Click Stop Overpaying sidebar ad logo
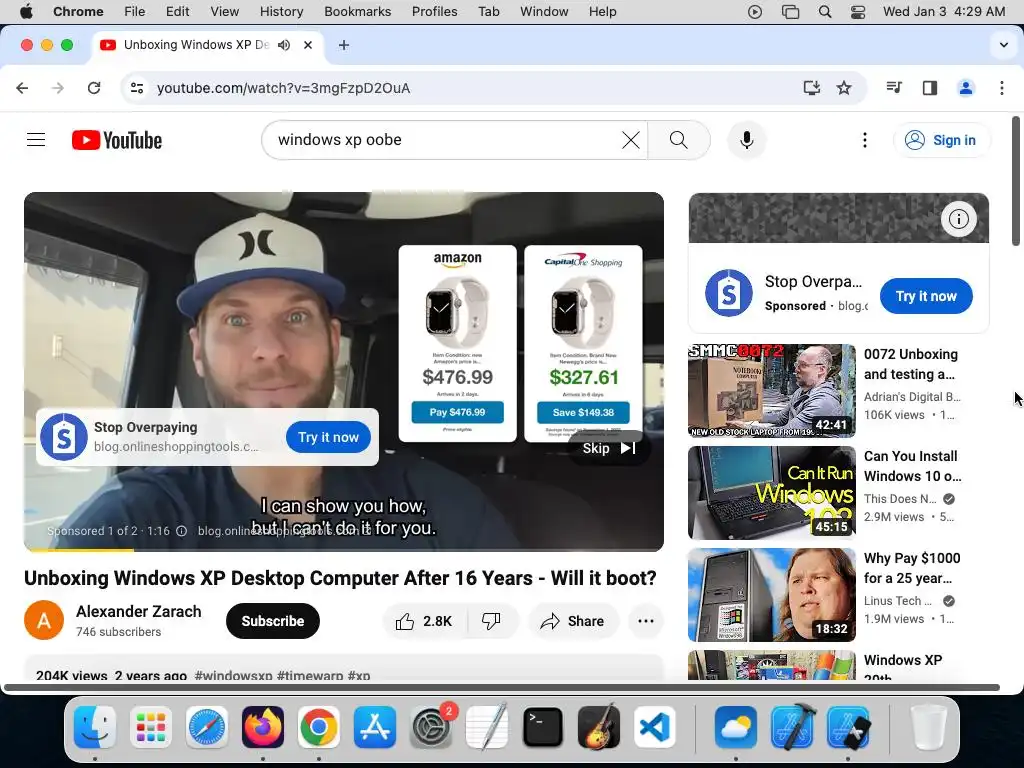The height and width of the screenshot is (768, 1024). 729,293
